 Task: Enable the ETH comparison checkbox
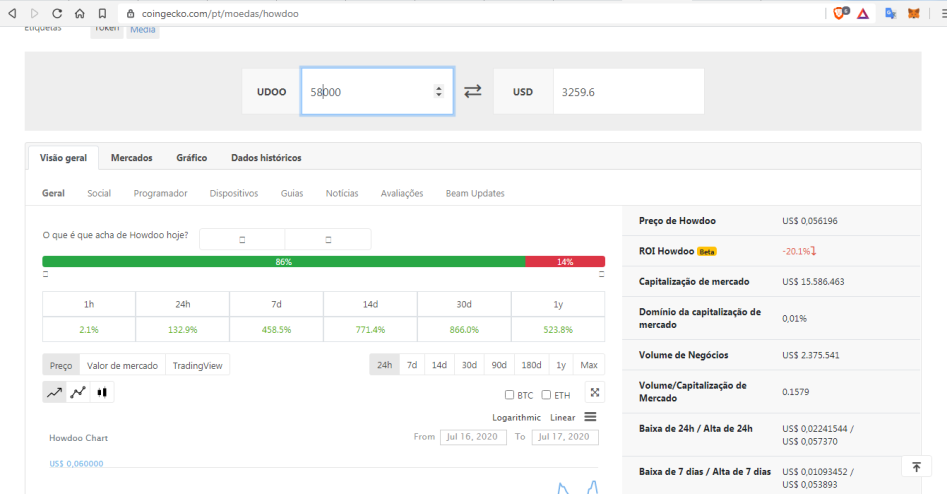pyautogui.click(x=546, y=395)
